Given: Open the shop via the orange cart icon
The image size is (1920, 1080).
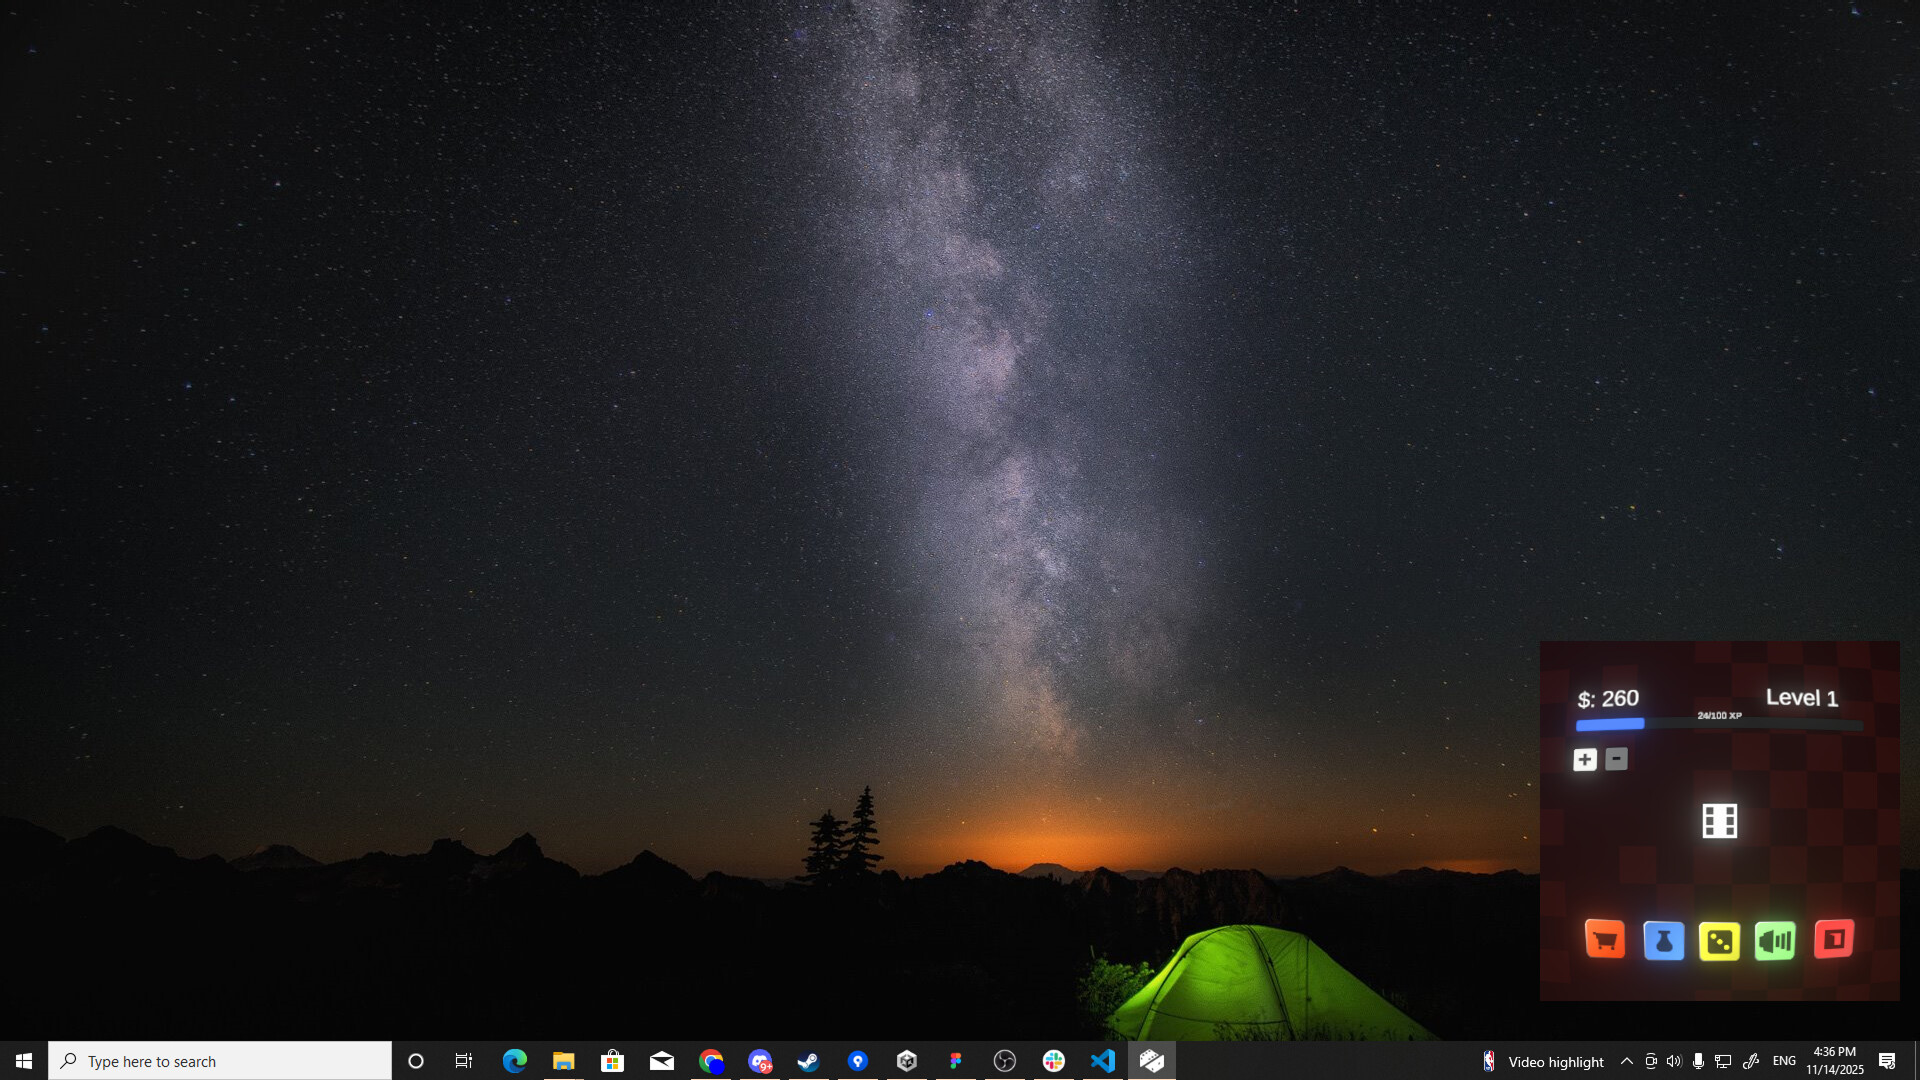Looking at the screenshot, I should (1605, 941).
